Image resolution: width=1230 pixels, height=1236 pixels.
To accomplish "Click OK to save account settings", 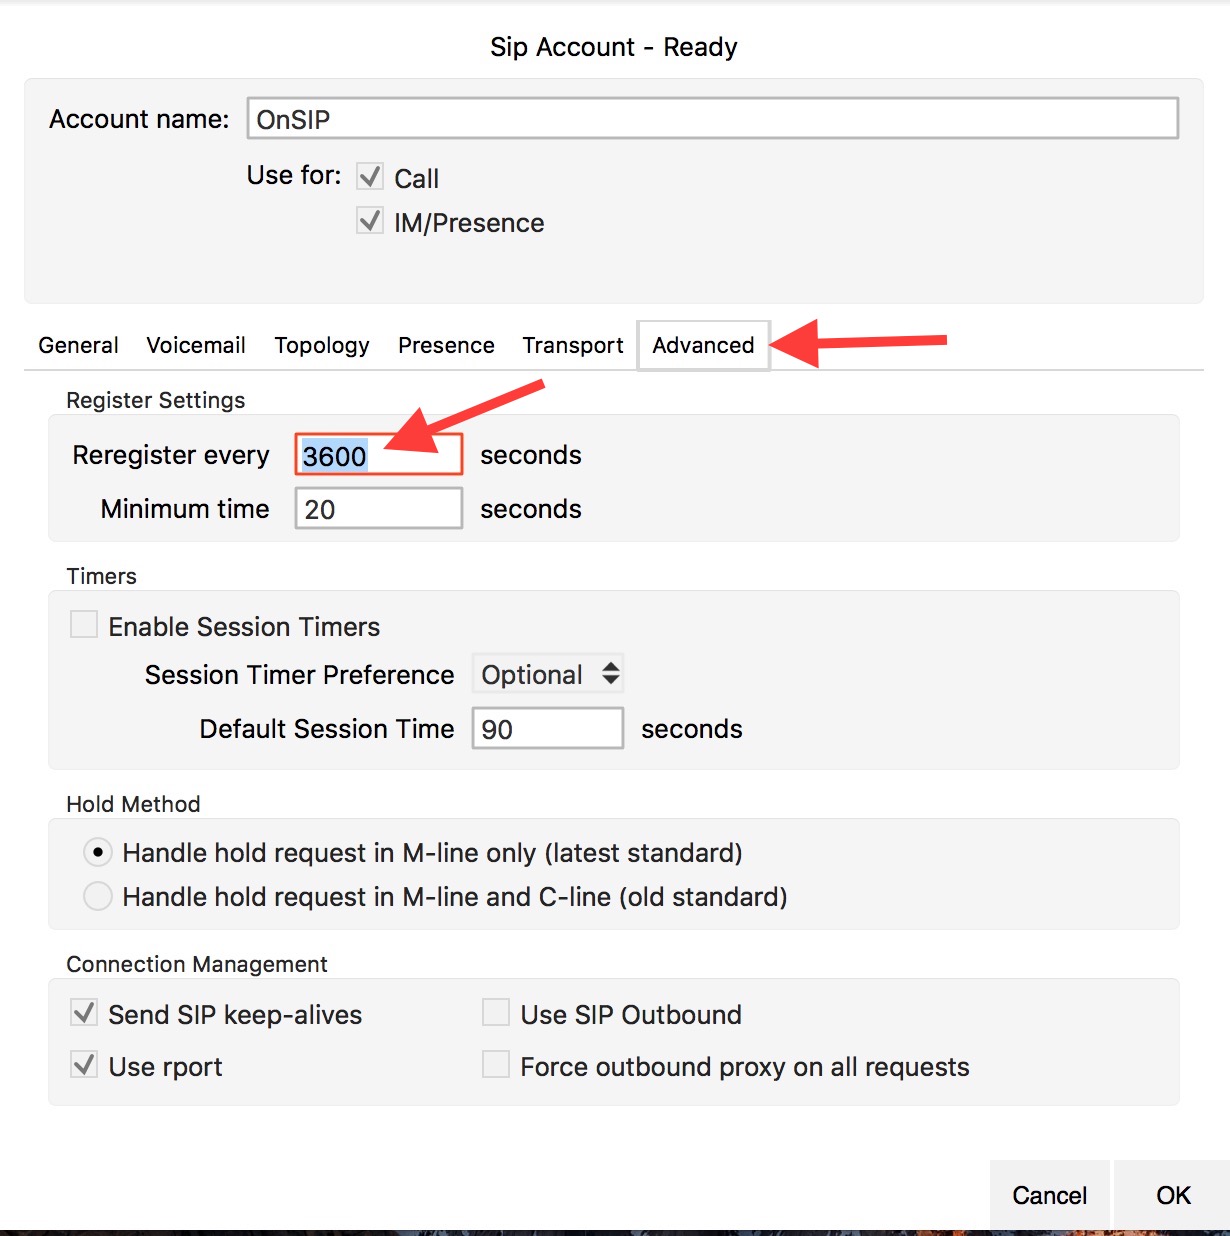I will click(1172, 1195).
